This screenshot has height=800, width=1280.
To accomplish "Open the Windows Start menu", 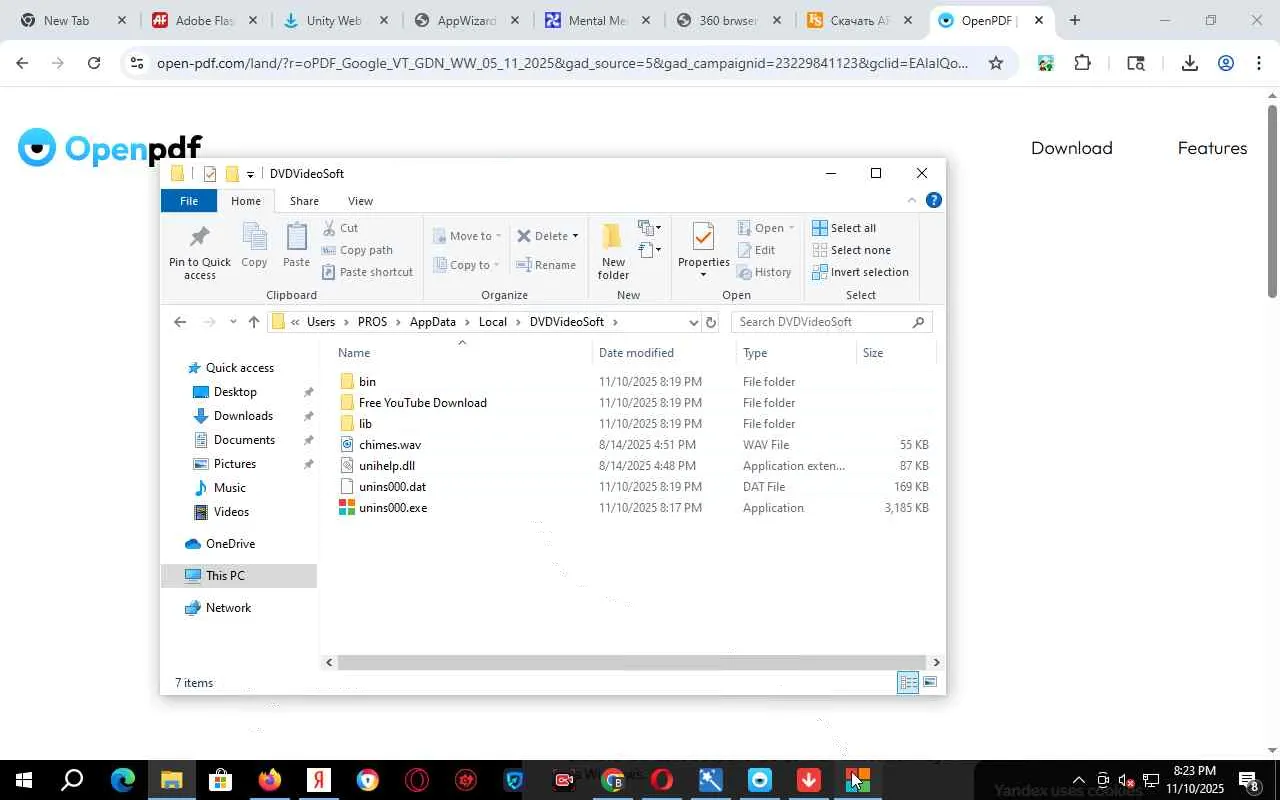I will click(24, 780).
